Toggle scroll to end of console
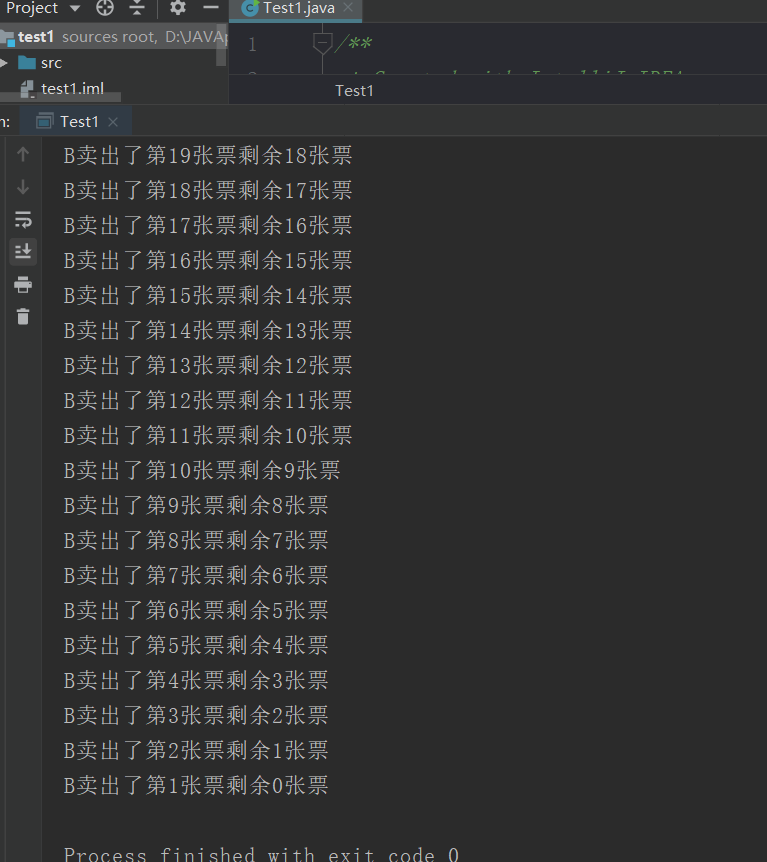767x862 pixels. point(23,252)
